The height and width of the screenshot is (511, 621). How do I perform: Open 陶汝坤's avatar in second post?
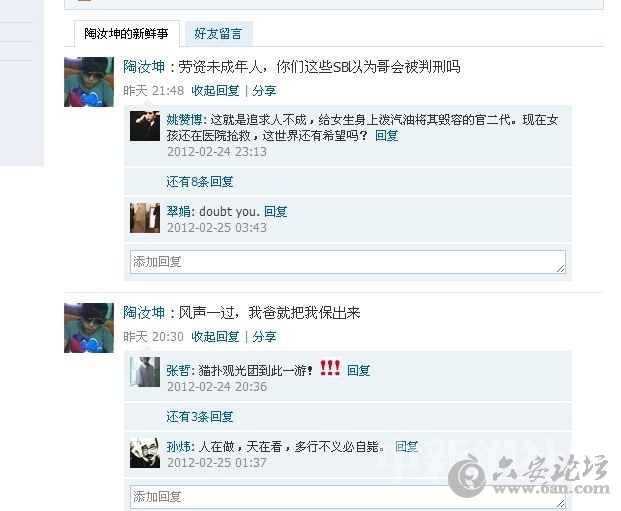[89, 328]
